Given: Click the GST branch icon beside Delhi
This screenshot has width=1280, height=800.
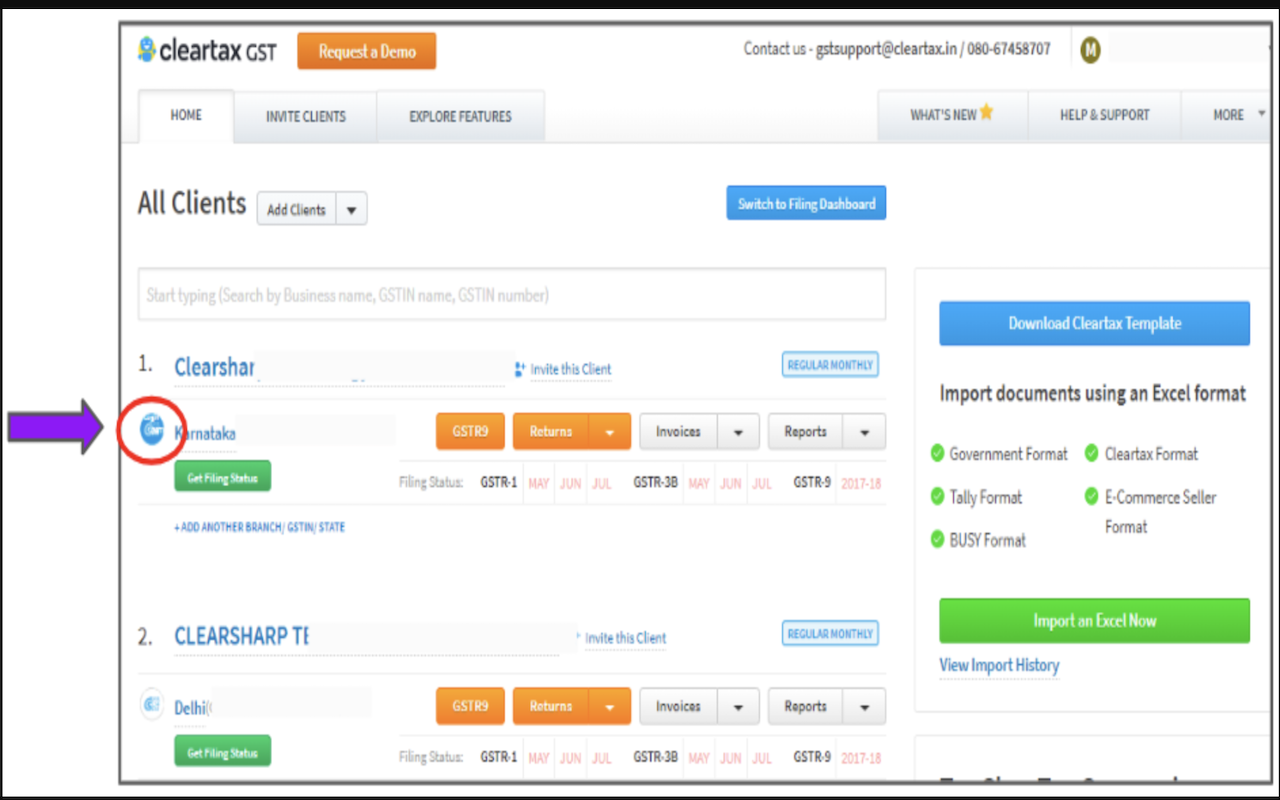Looking at the screenshot, I should (x=151, y=706).
